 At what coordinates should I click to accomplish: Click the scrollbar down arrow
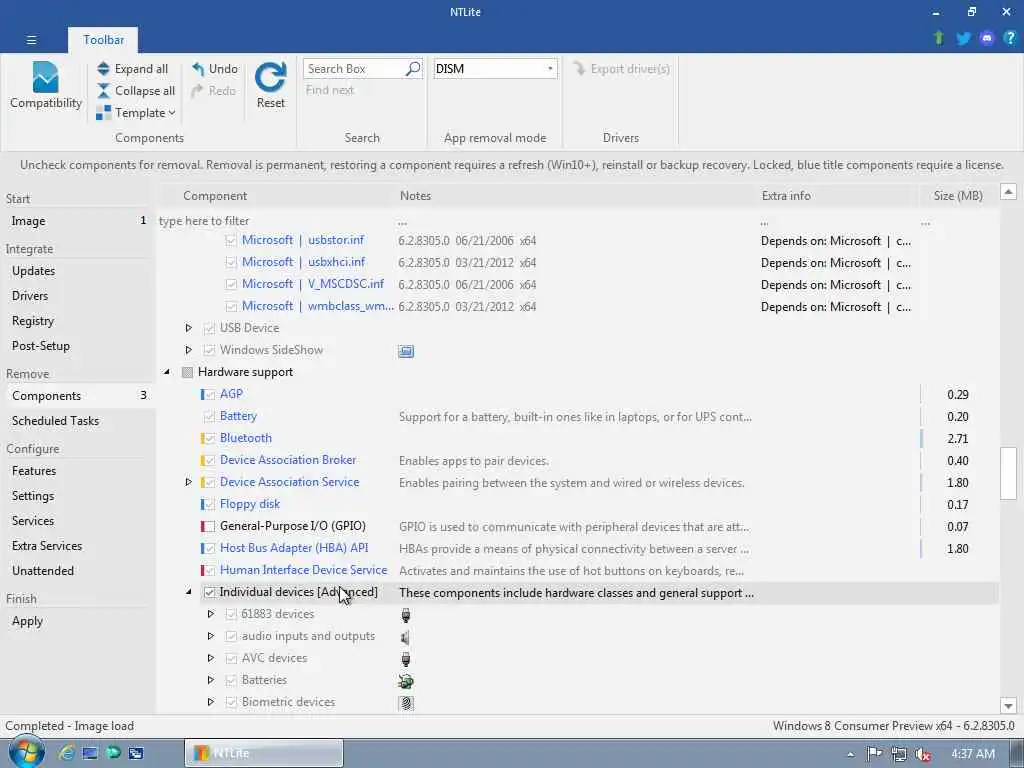[1008, 705]
